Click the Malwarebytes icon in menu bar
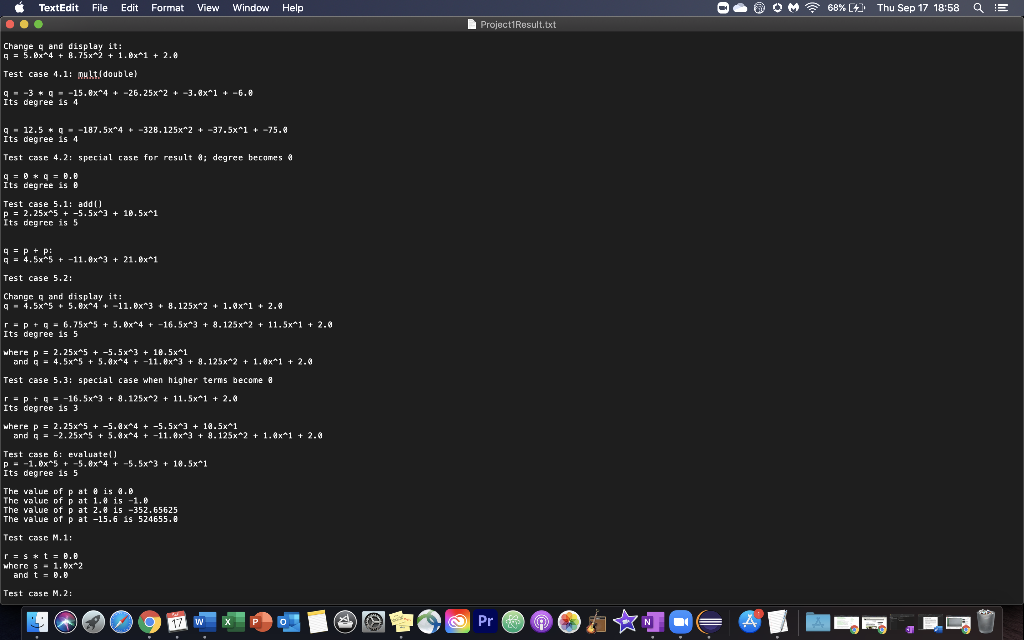1024x640 pixels. pos(793,8)
